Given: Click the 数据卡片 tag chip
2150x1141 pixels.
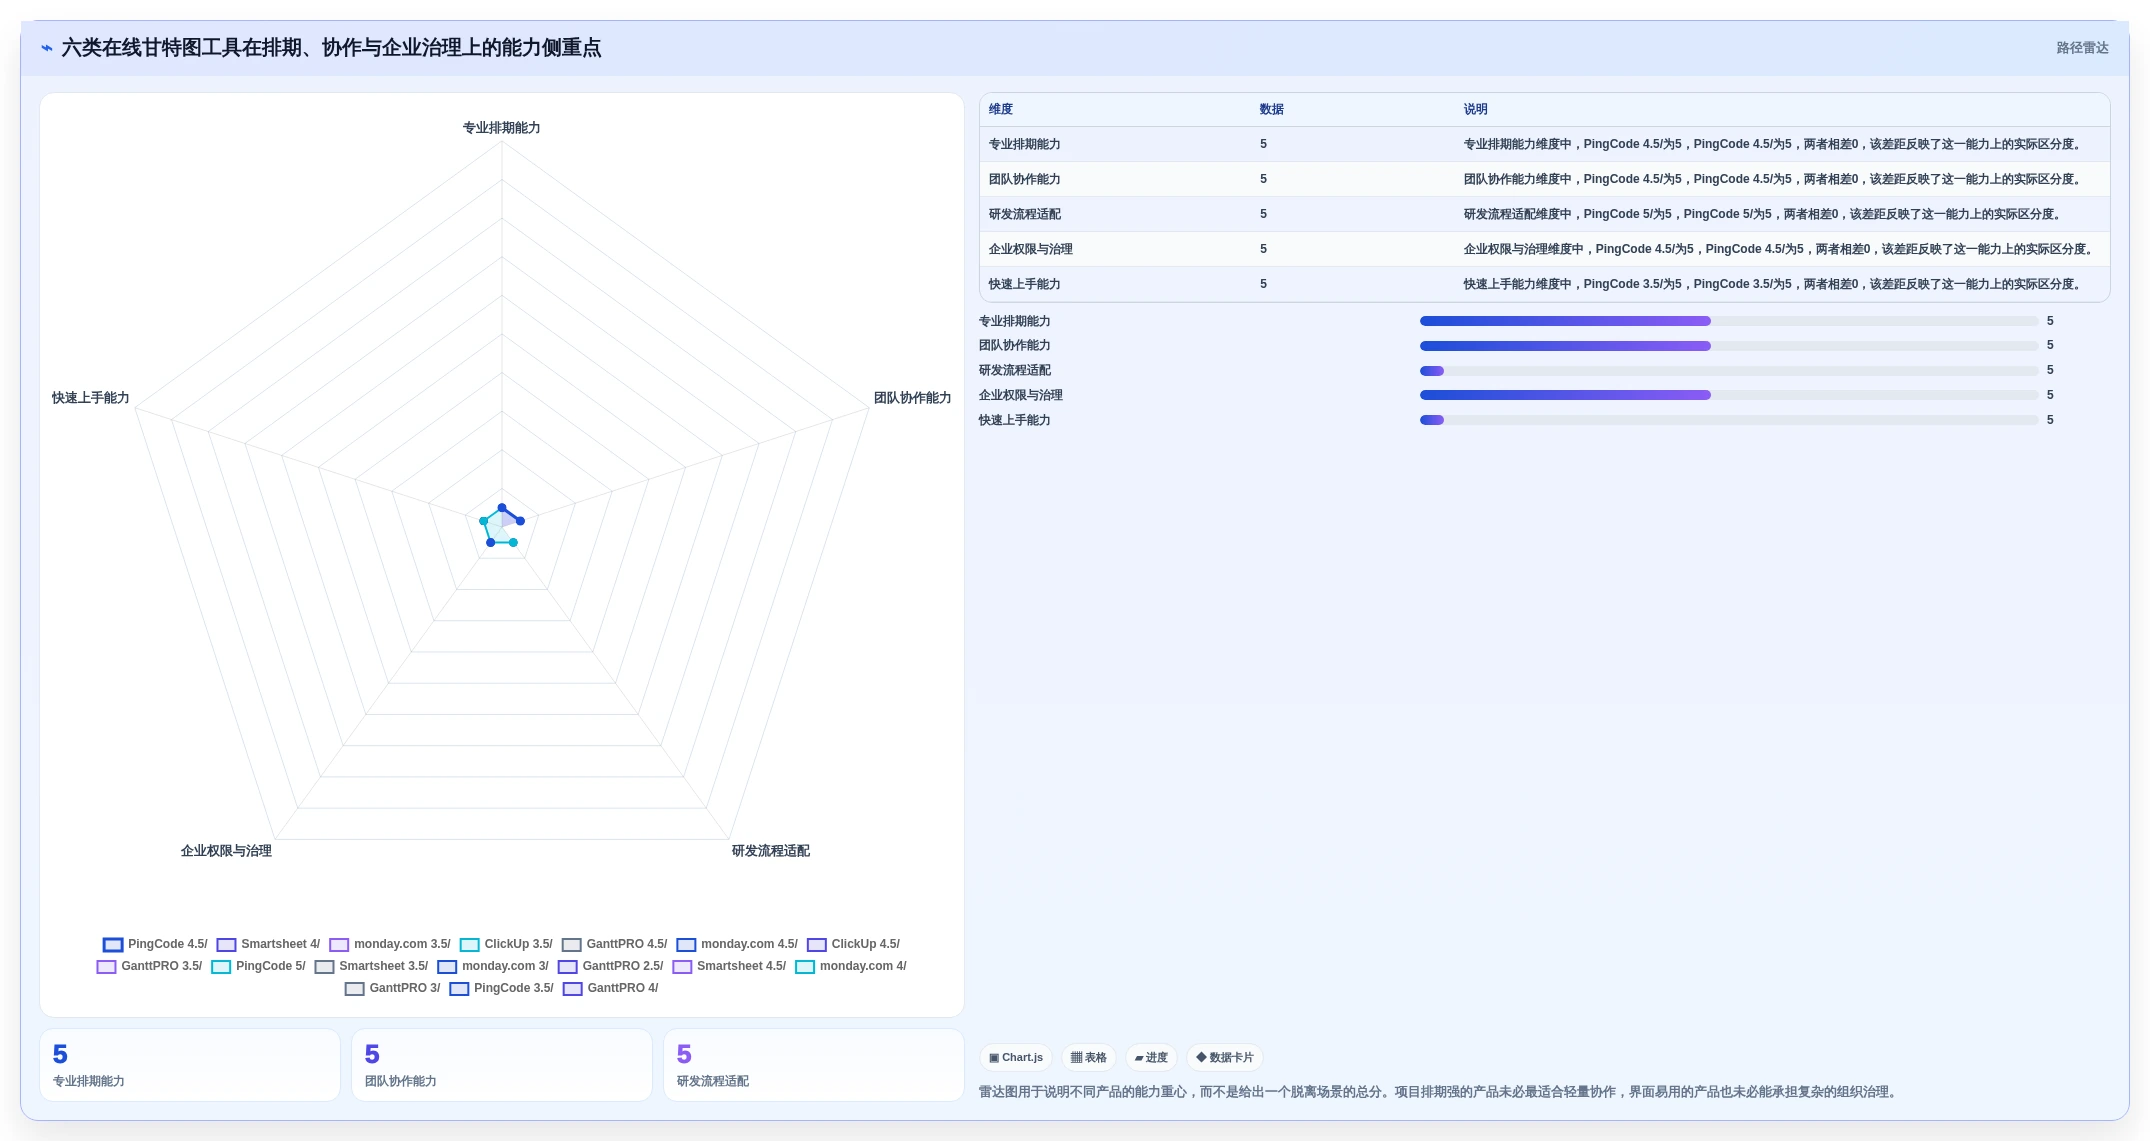Looking at the screenshot, I should coord(1225,1058).
